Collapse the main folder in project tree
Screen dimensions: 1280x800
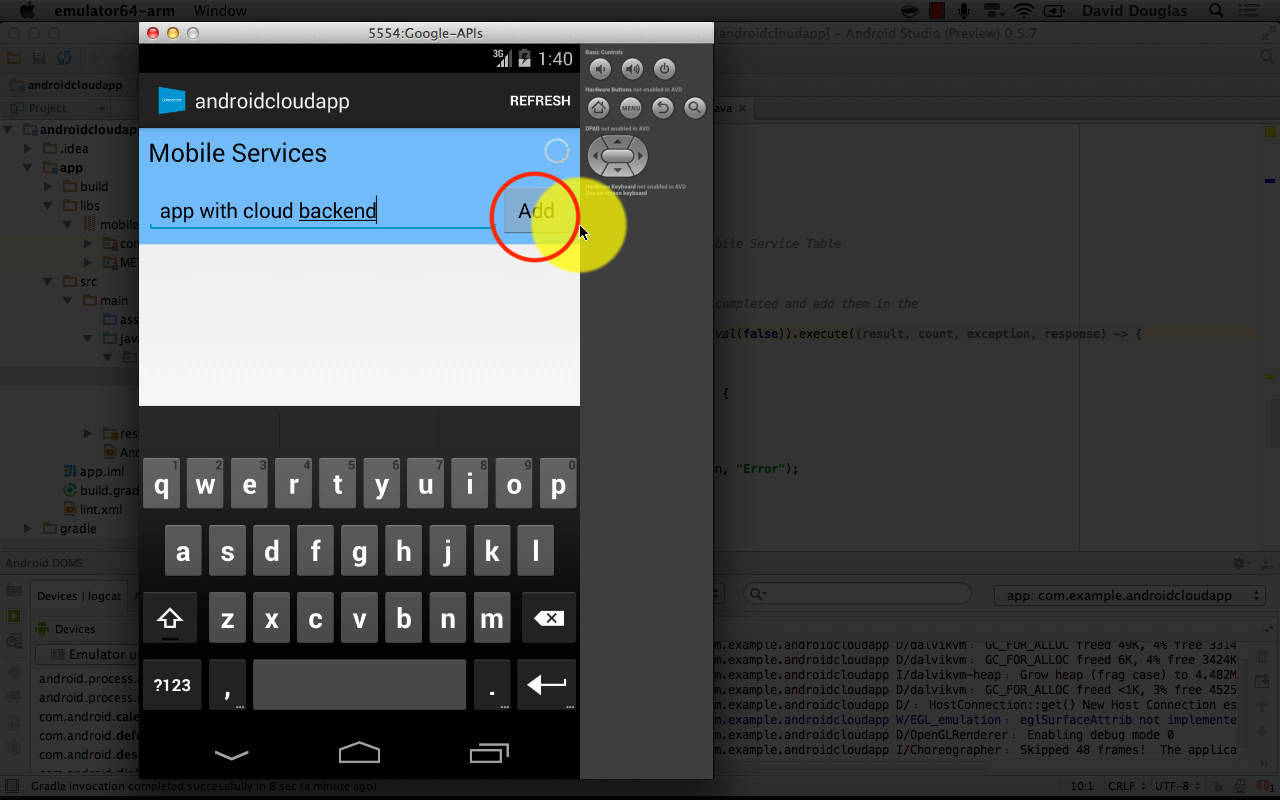[67, 301]
